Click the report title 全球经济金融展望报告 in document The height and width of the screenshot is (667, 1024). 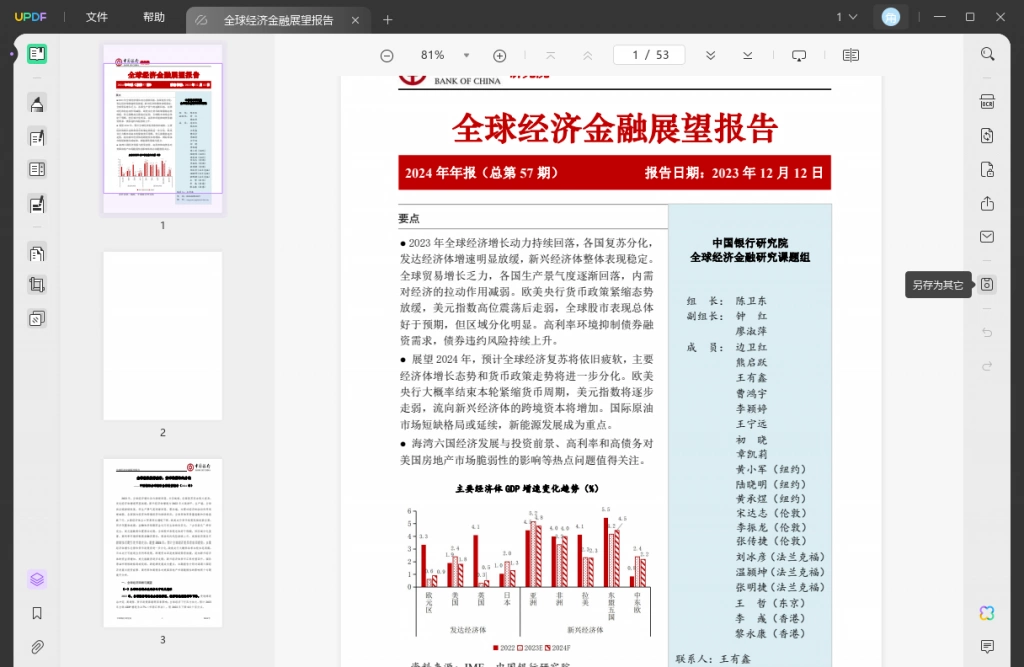pyautogui.click(x=615, y=127)
